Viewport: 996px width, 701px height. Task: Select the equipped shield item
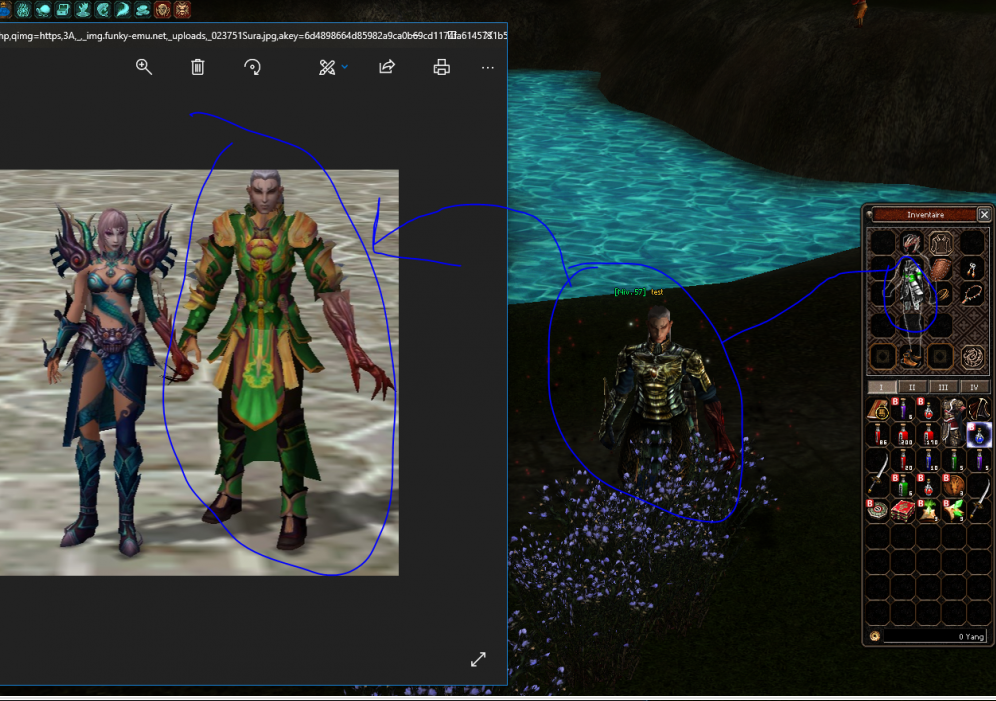coord(941,269)
